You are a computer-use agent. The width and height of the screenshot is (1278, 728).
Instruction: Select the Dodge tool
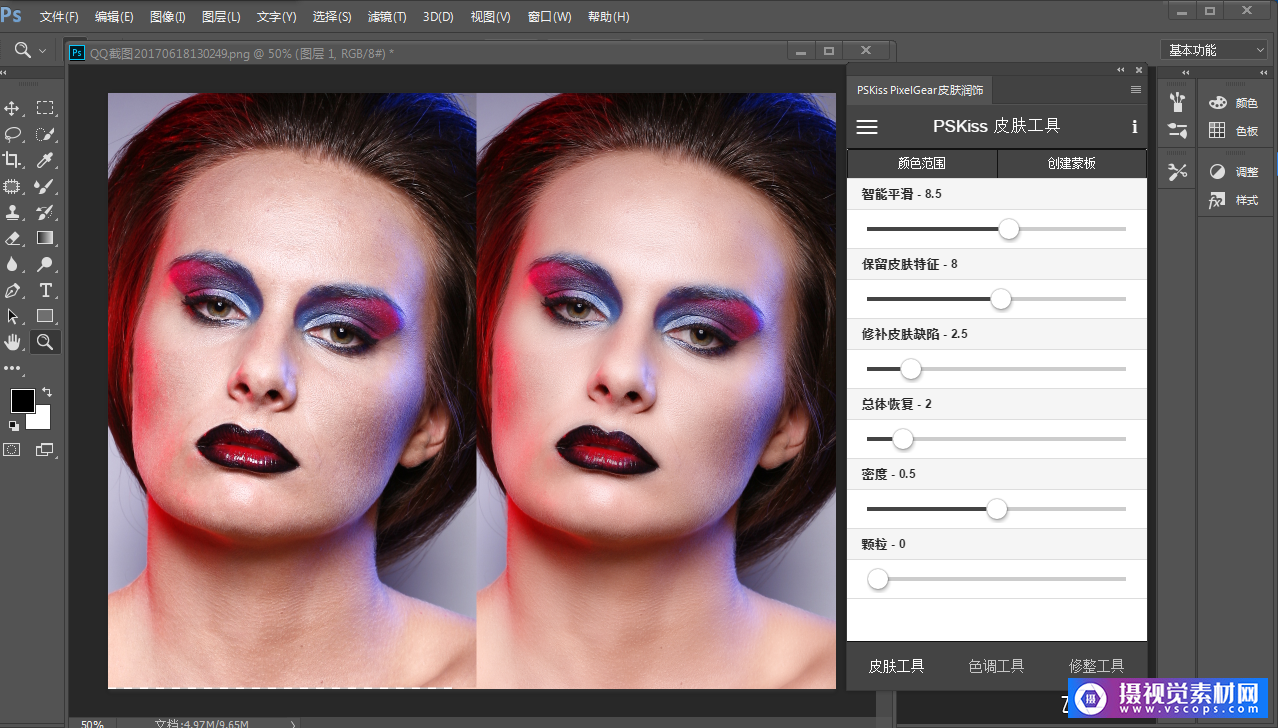coord(45,264)
